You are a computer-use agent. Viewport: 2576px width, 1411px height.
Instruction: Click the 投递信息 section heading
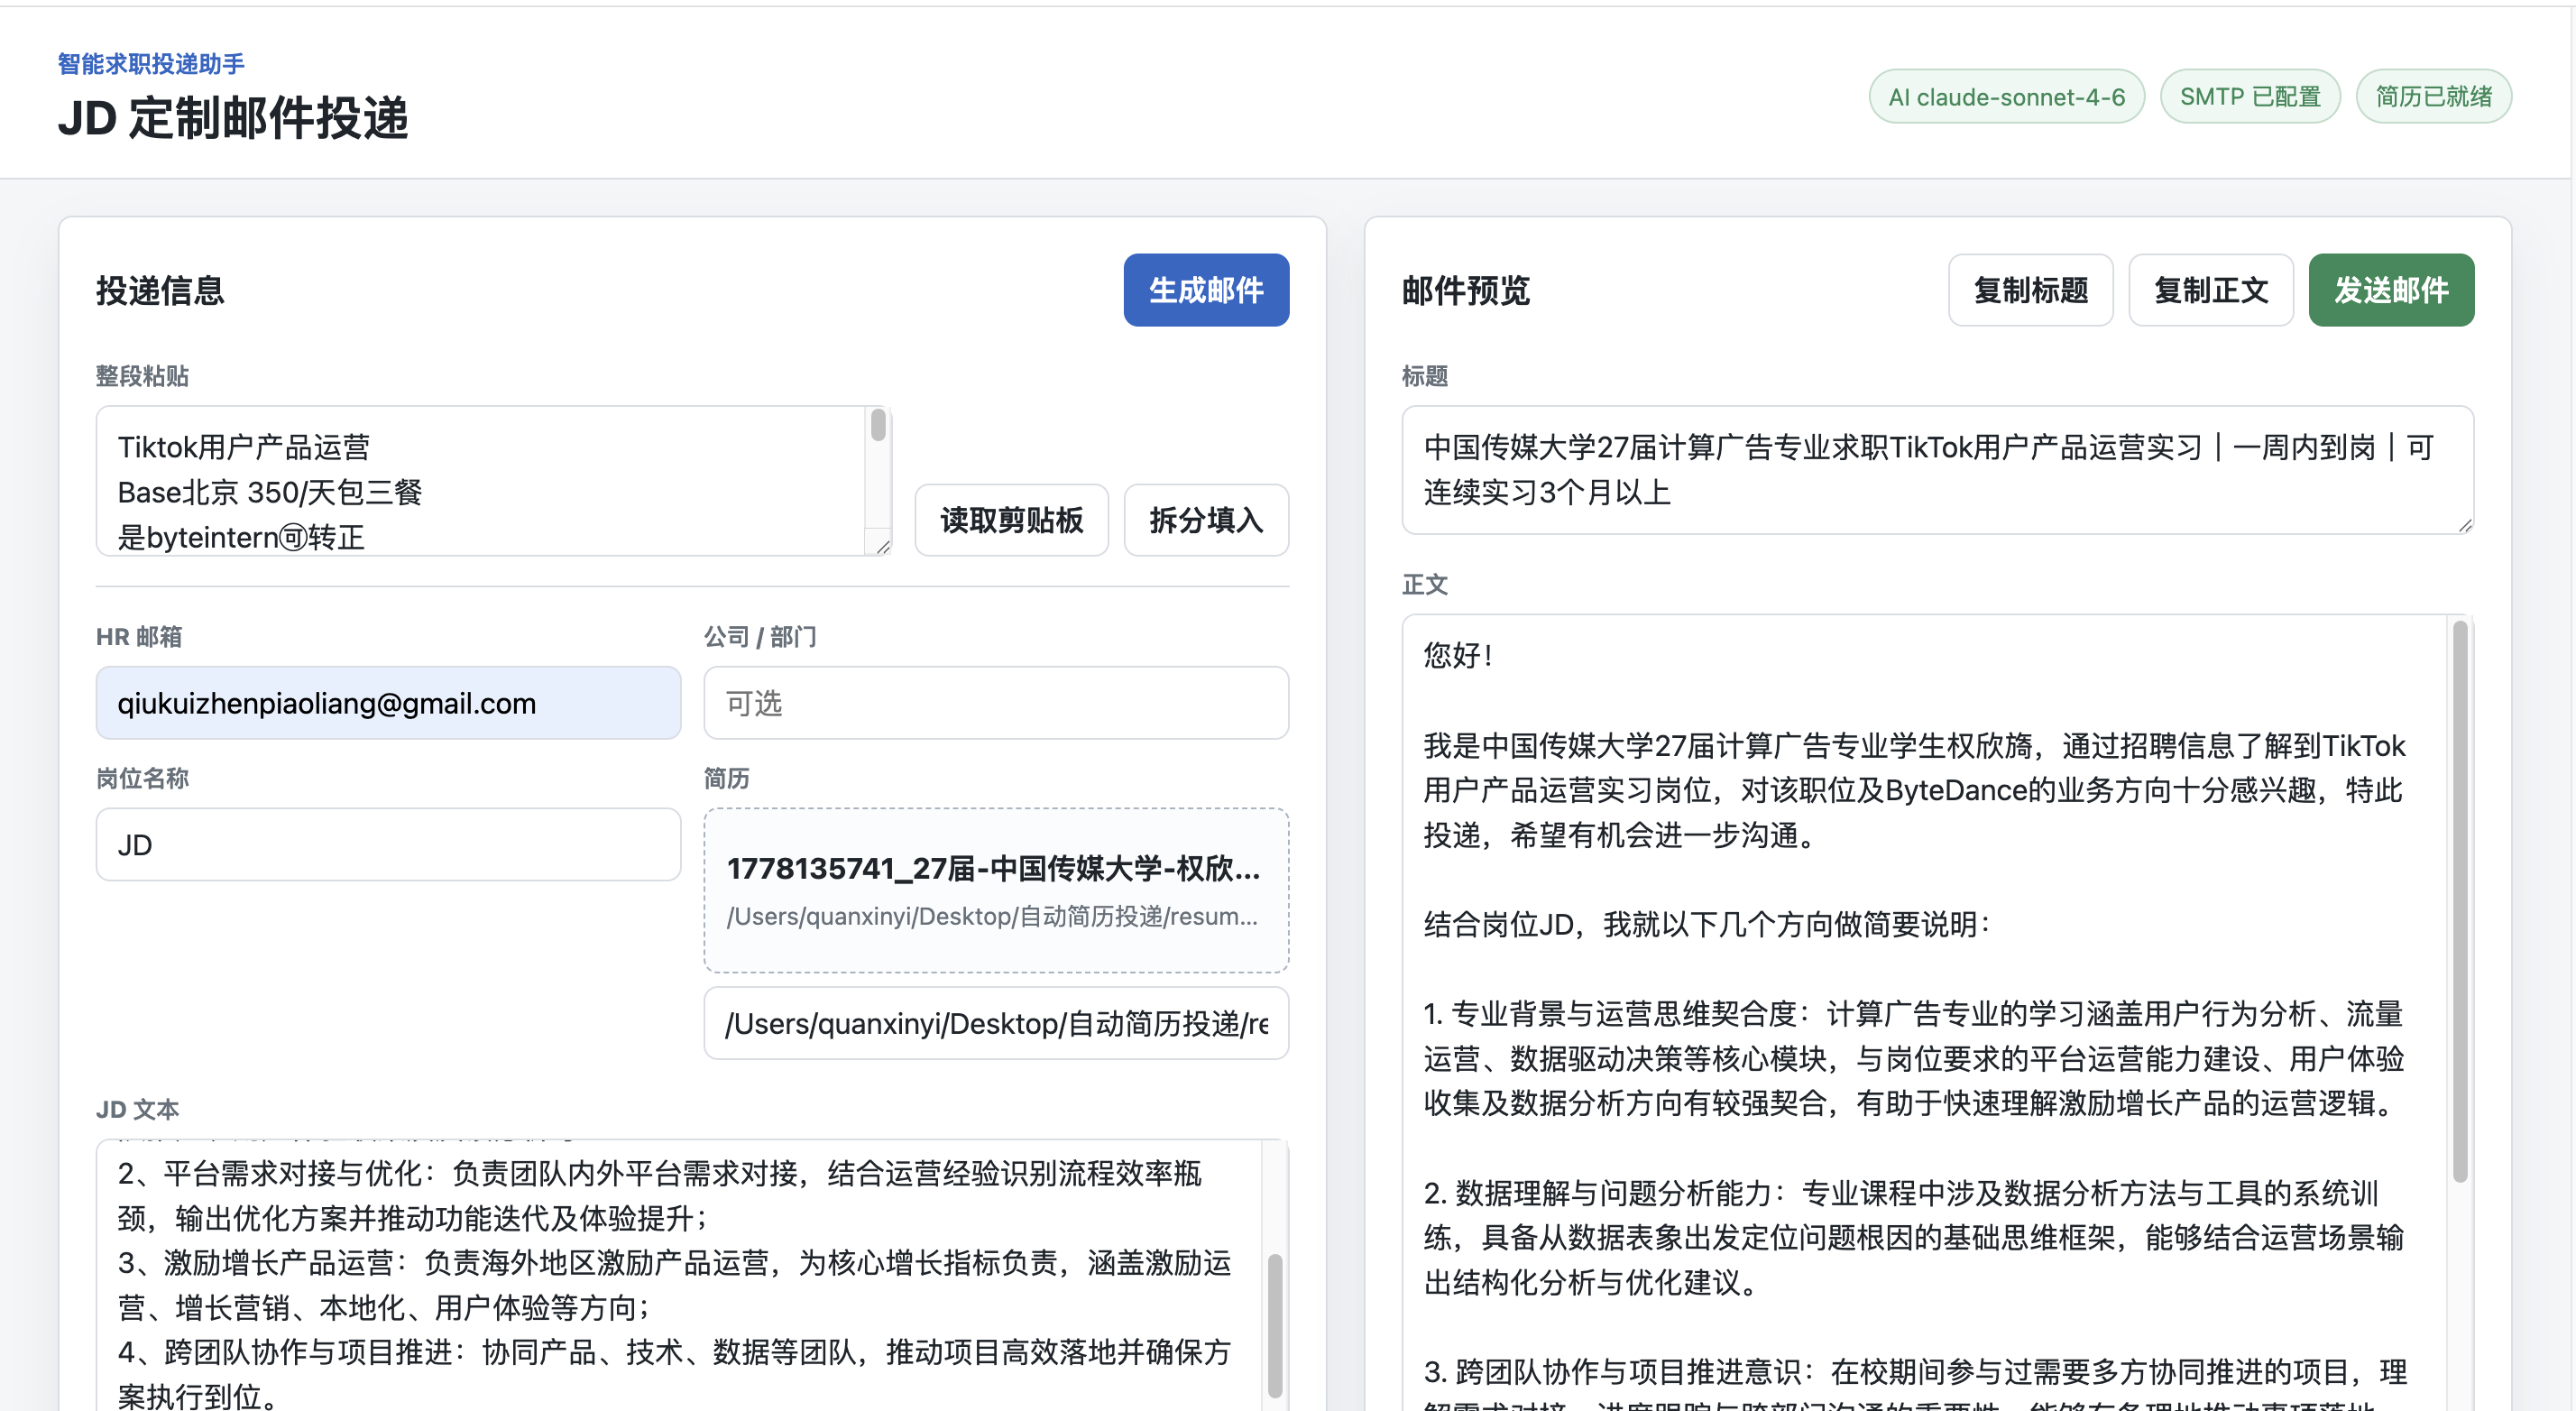click(160, 291)
